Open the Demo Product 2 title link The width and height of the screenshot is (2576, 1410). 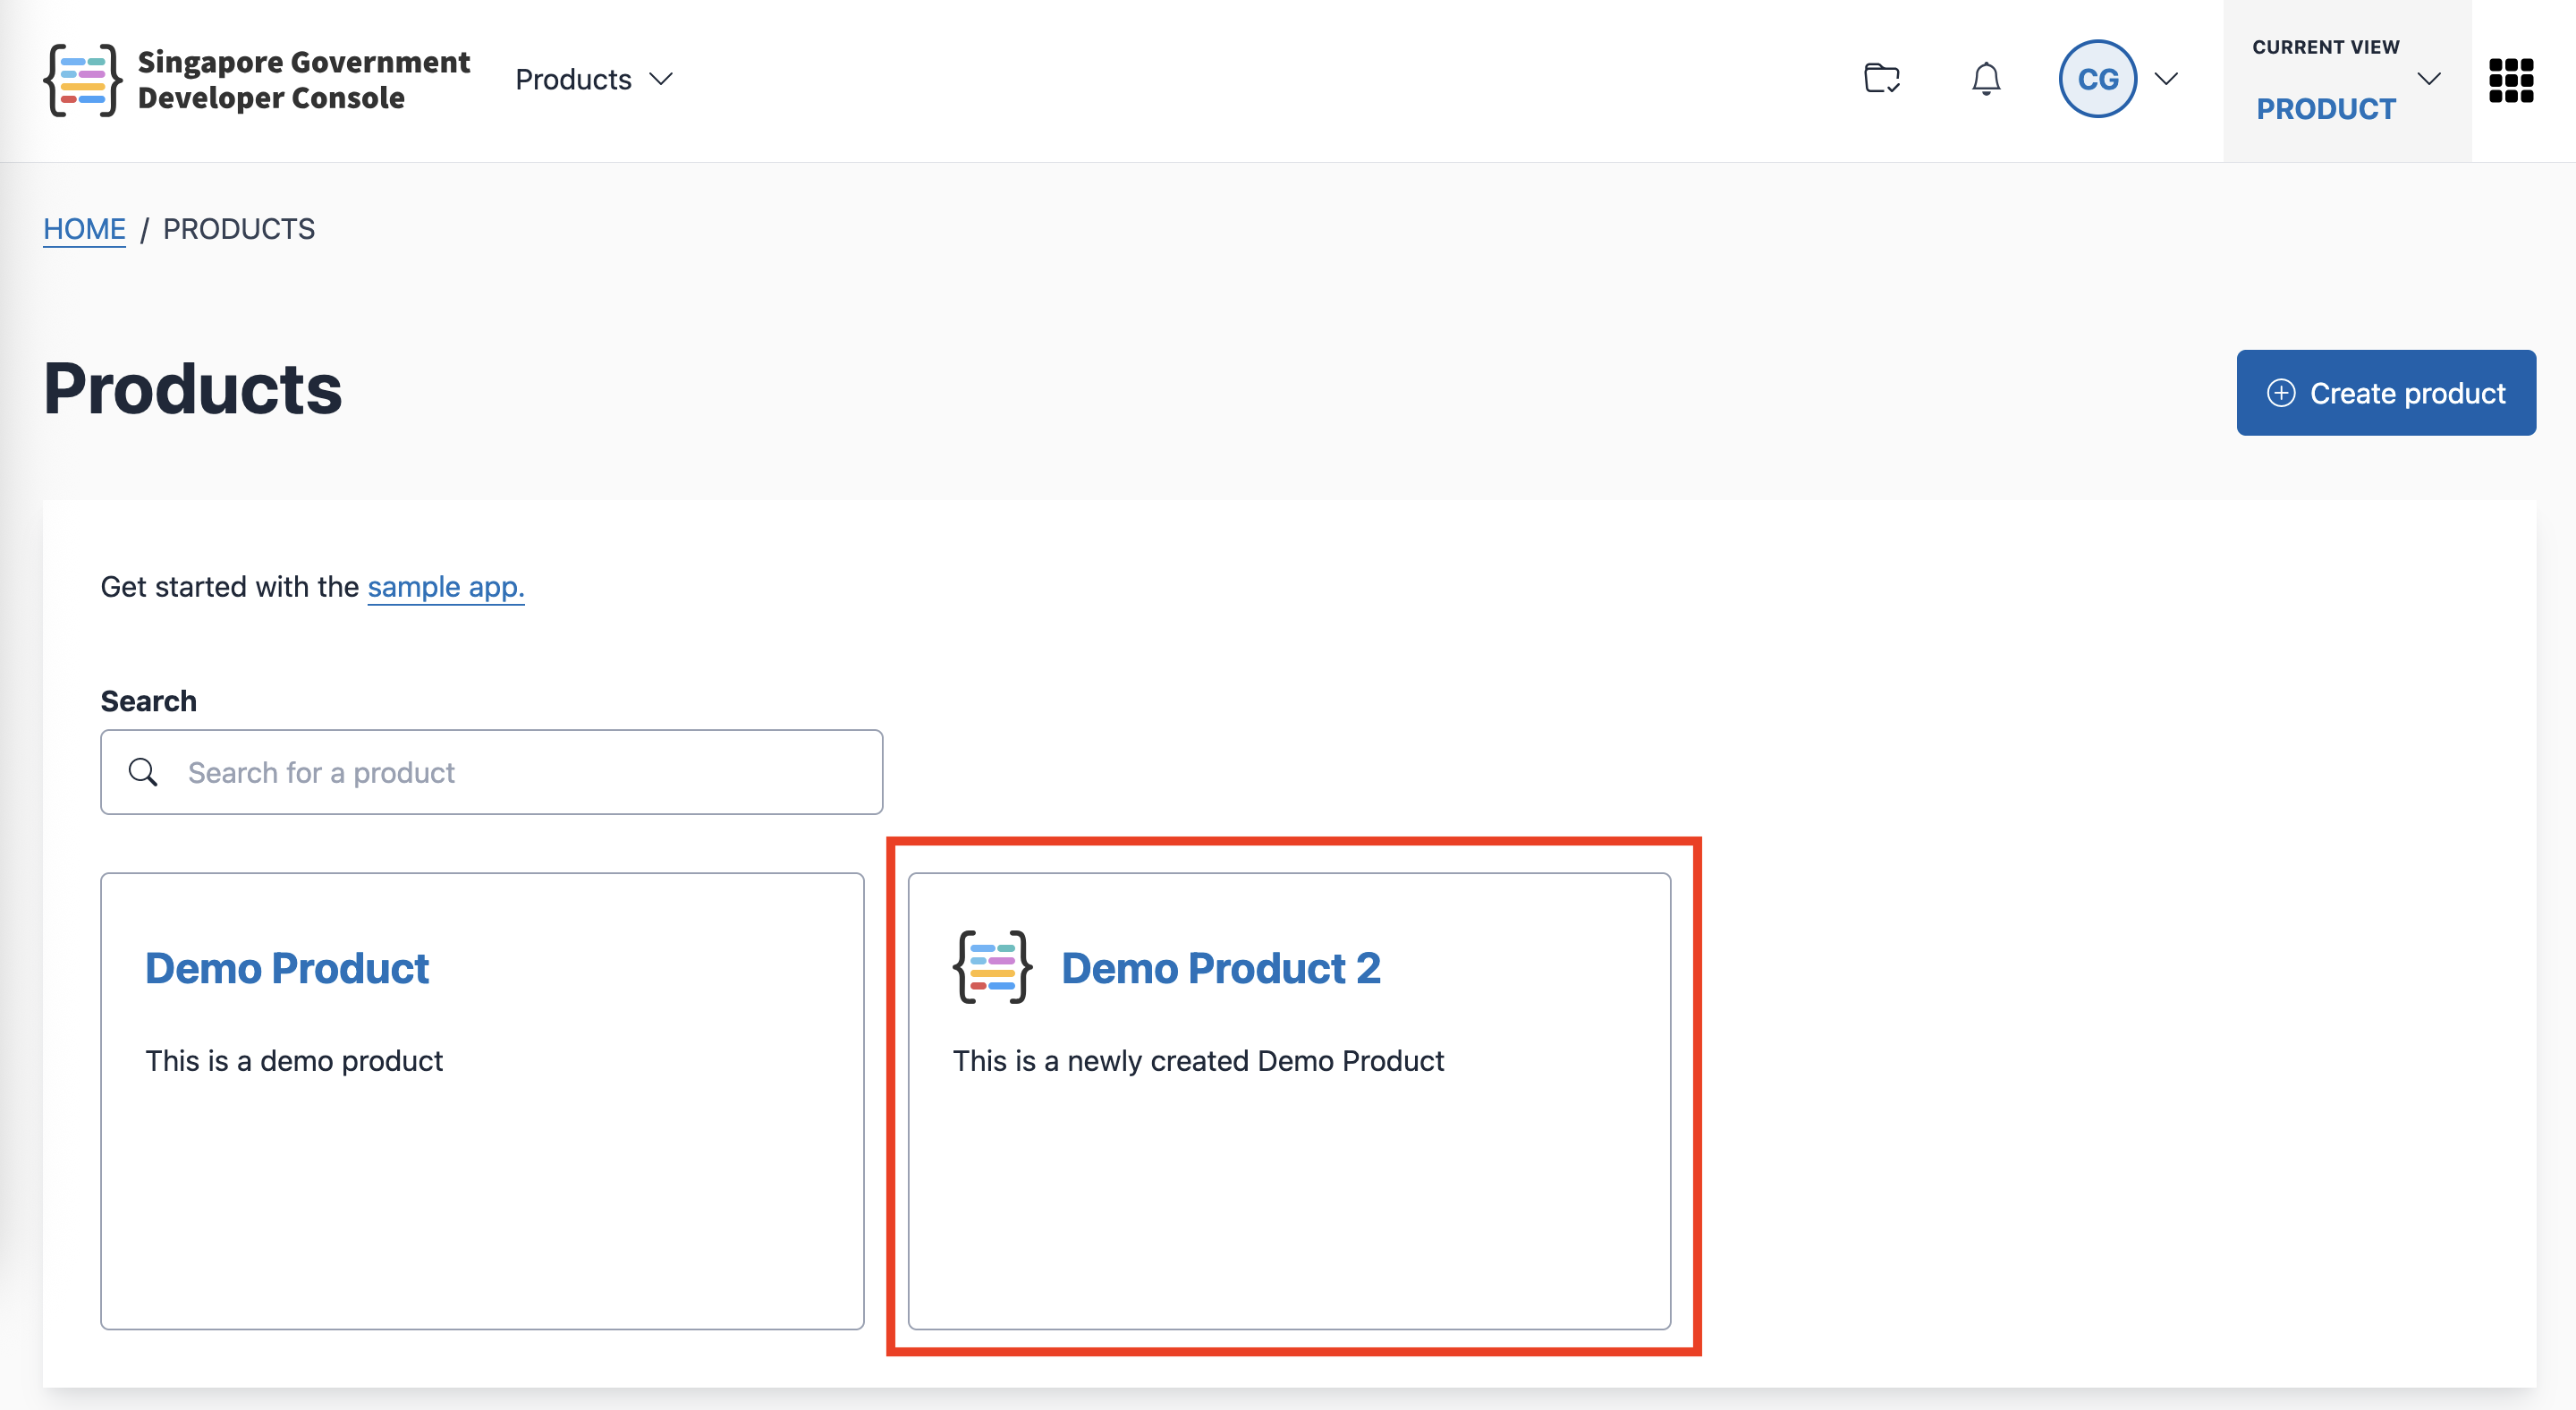1221,968
